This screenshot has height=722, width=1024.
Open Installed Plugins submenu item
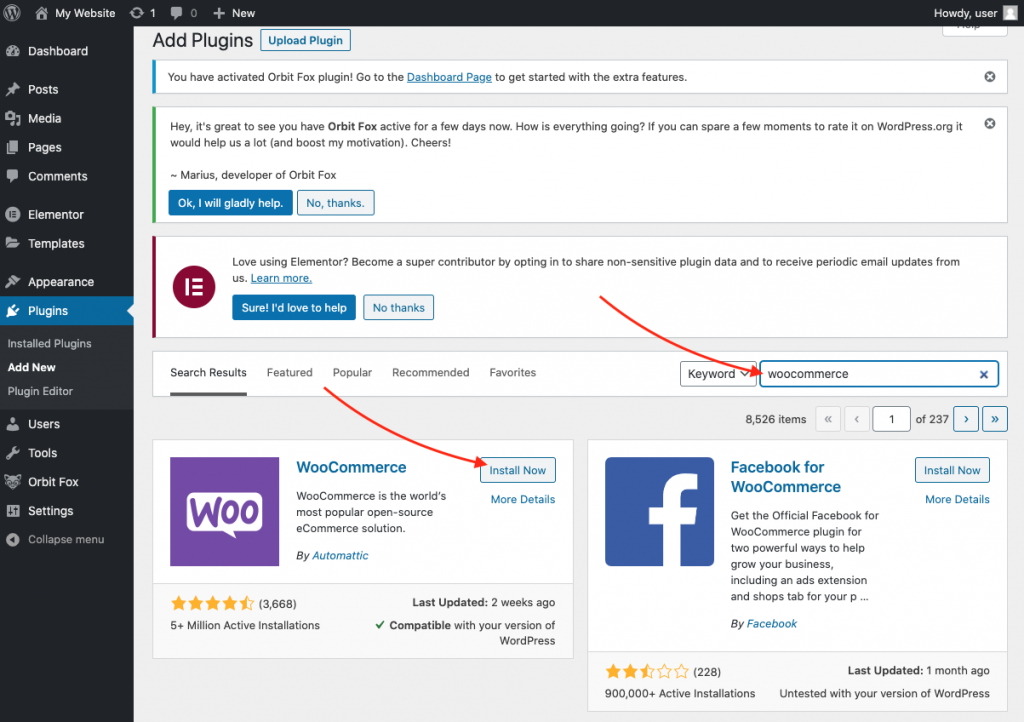50,343
